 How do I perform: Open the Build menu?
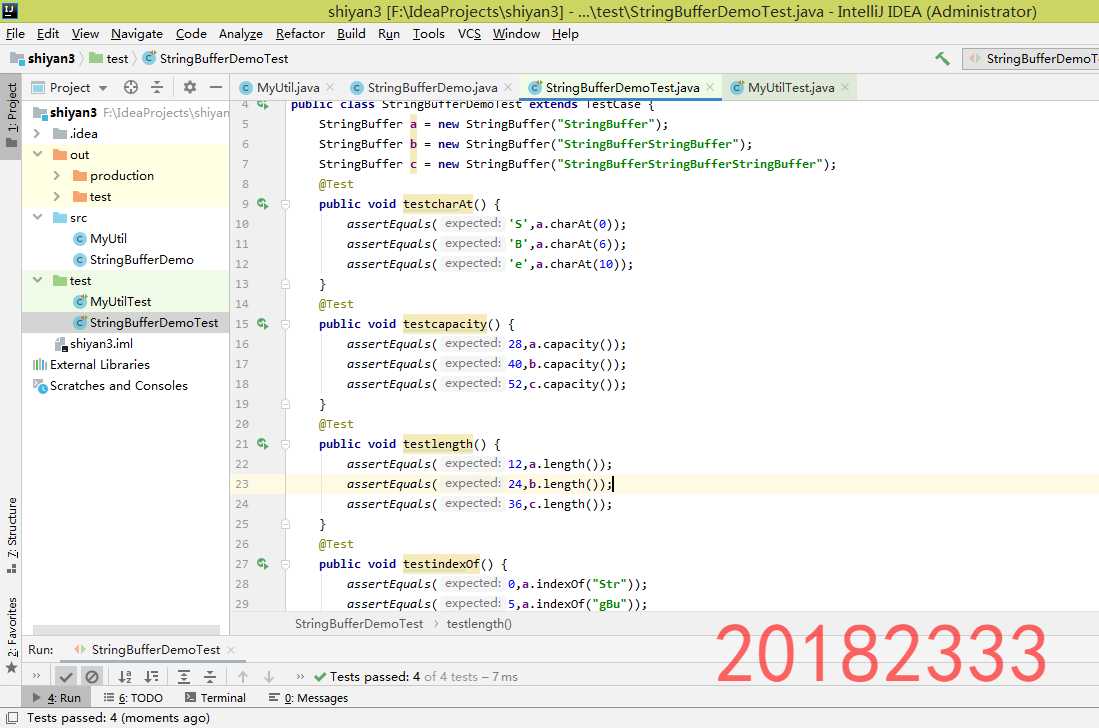351,34
